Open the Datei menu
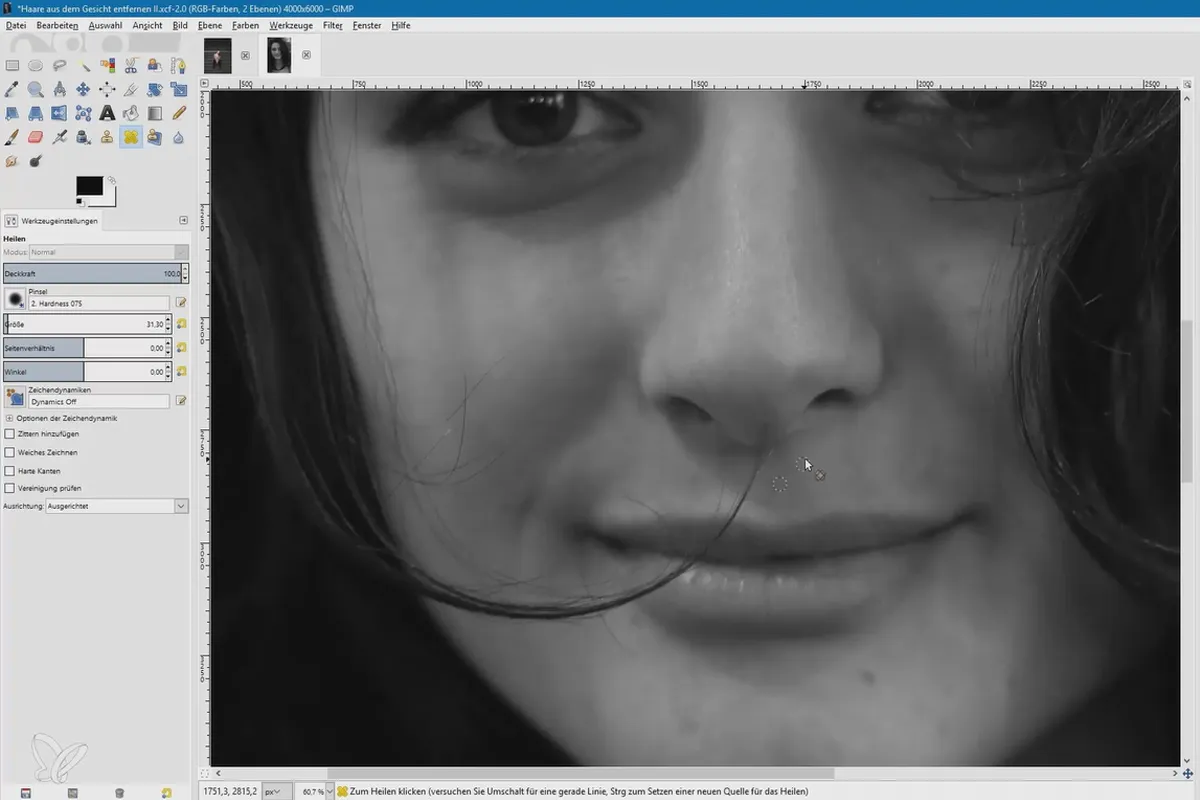Image resolution: width=1200 pixels, height=800 pixels. pos(16,25)
